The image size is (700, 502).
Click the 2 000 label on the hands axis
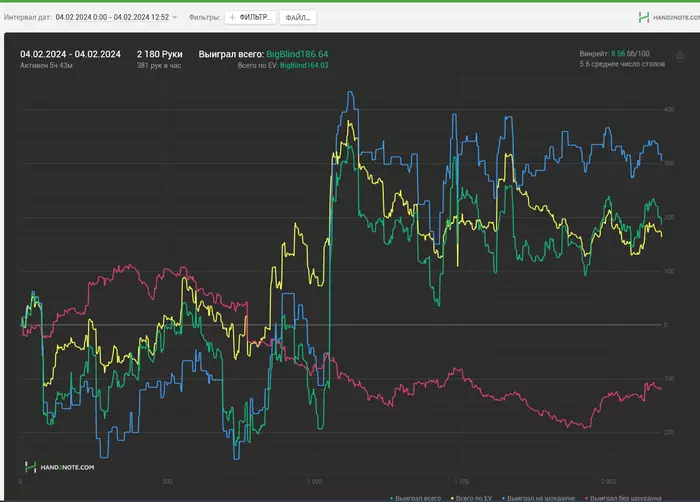pos(608,481)
